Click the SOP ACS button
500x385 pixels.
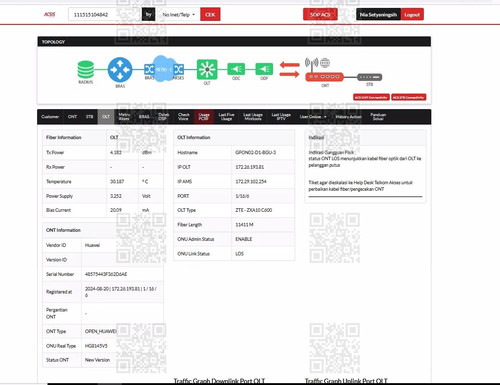pos(320,15)
